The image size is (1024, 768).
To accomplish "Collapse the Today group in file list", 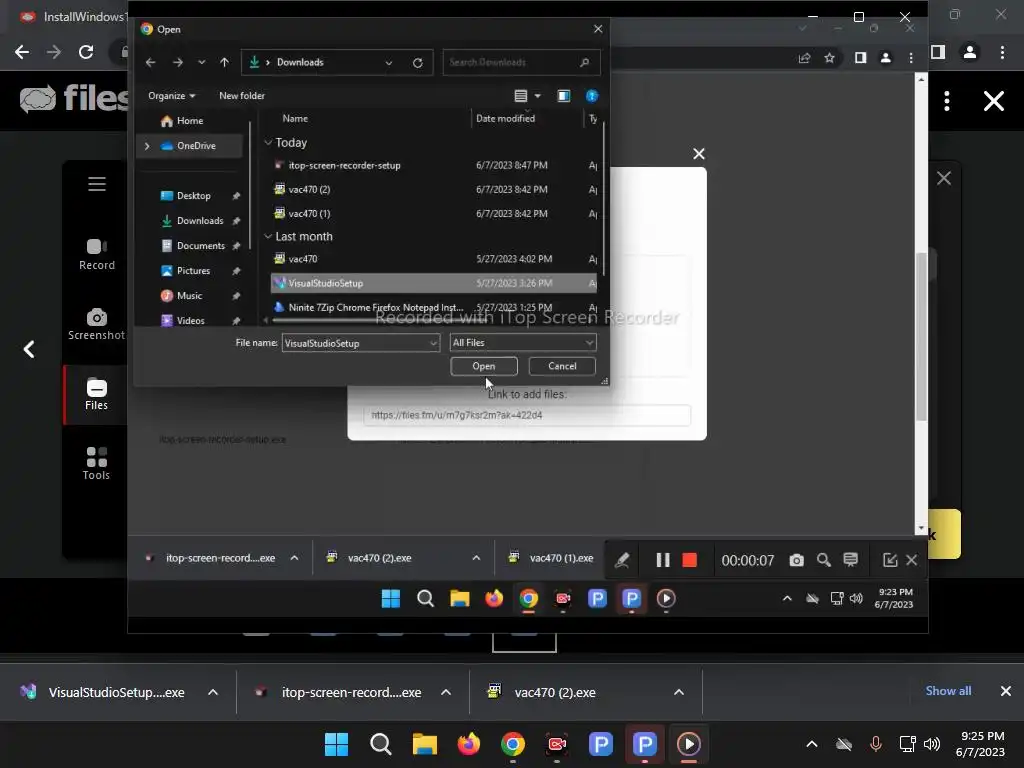I will [268, 142].
